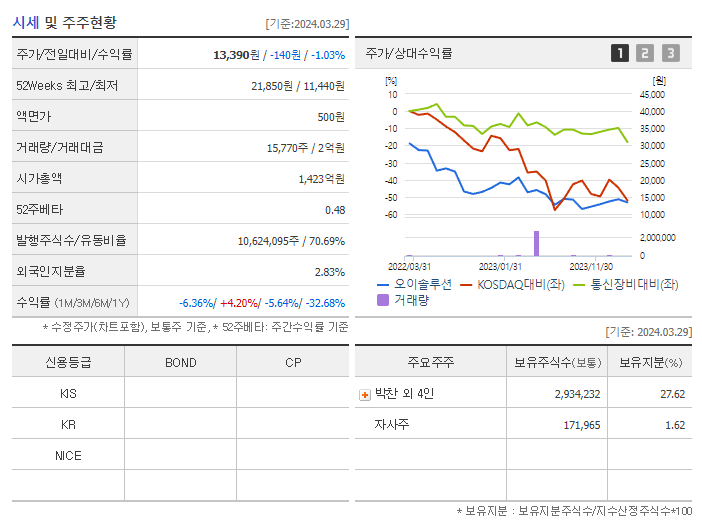
Task: Switch chart to view 3
Action: click(x=671, y=53)
